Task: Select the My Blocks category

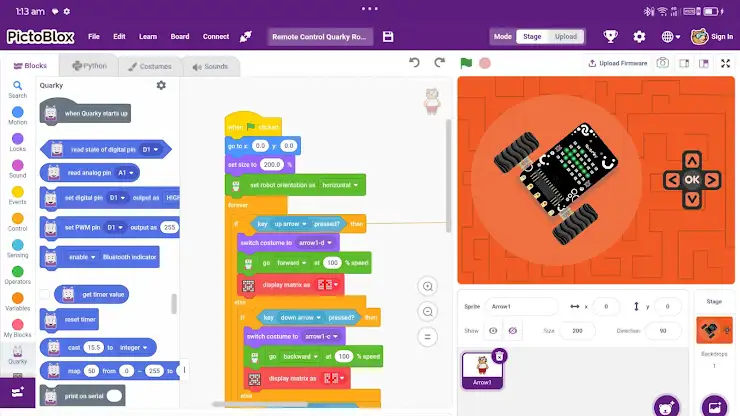Action: [17, 328]
